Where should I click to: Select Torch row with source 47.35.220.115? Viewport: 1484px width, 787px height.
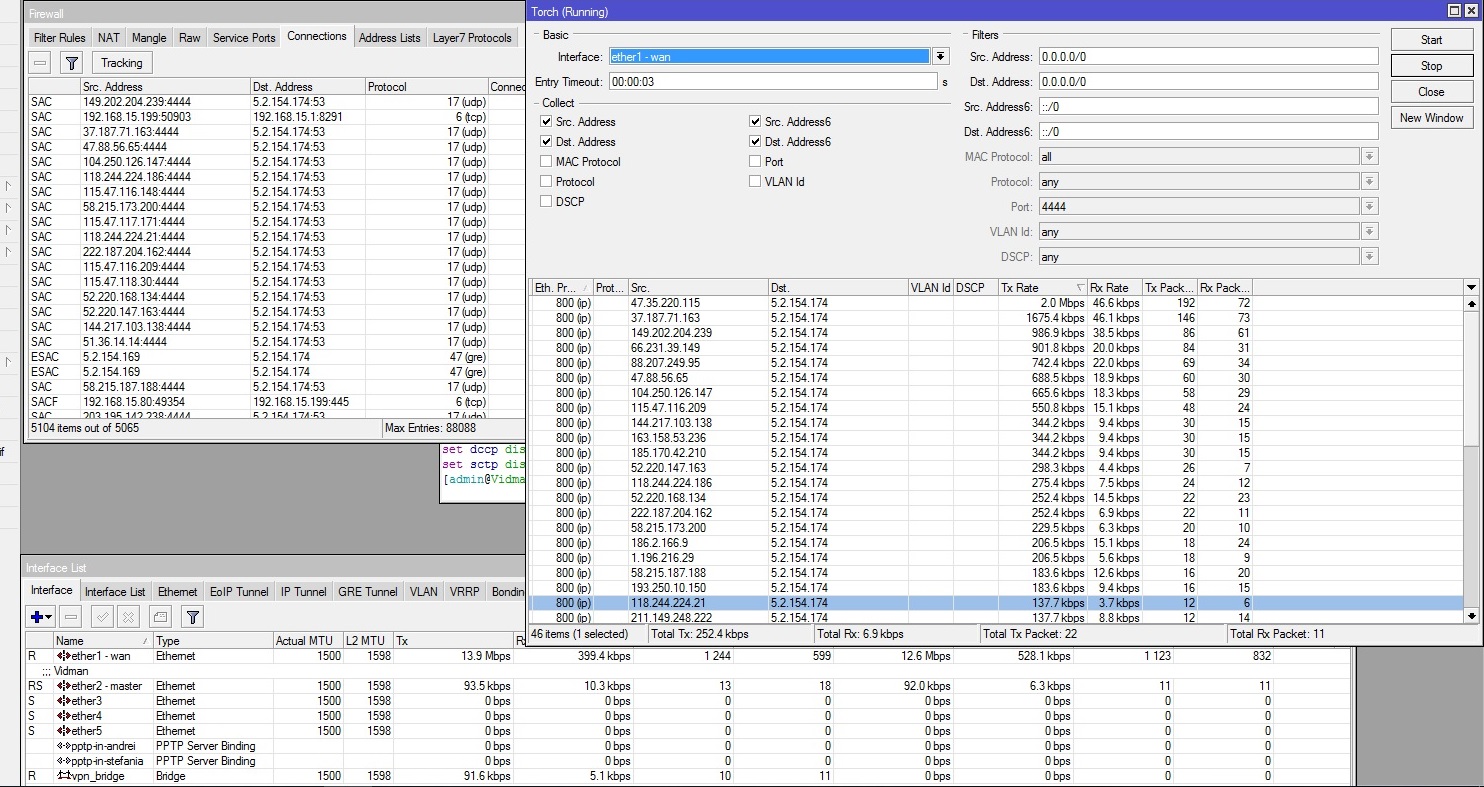(x=996, y=303)
